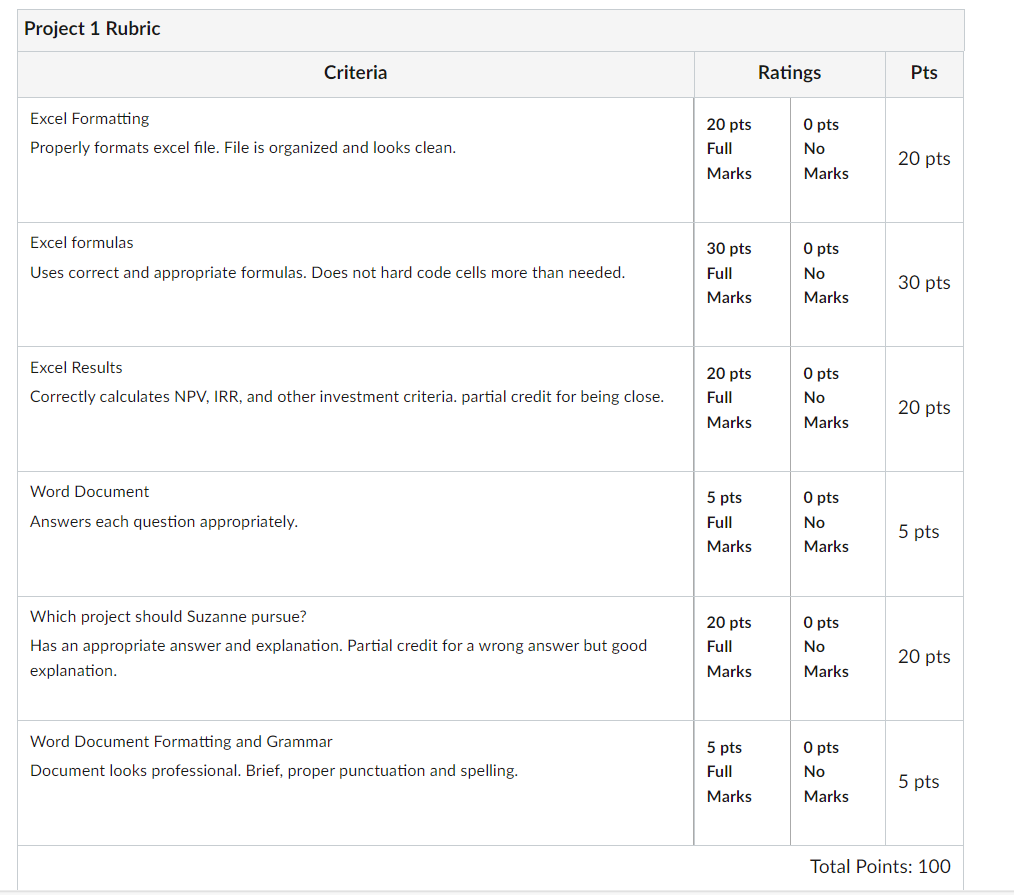Screen dimensions: 1014x895
Task: Select the Pts column header
Action: tap(924, 73)
